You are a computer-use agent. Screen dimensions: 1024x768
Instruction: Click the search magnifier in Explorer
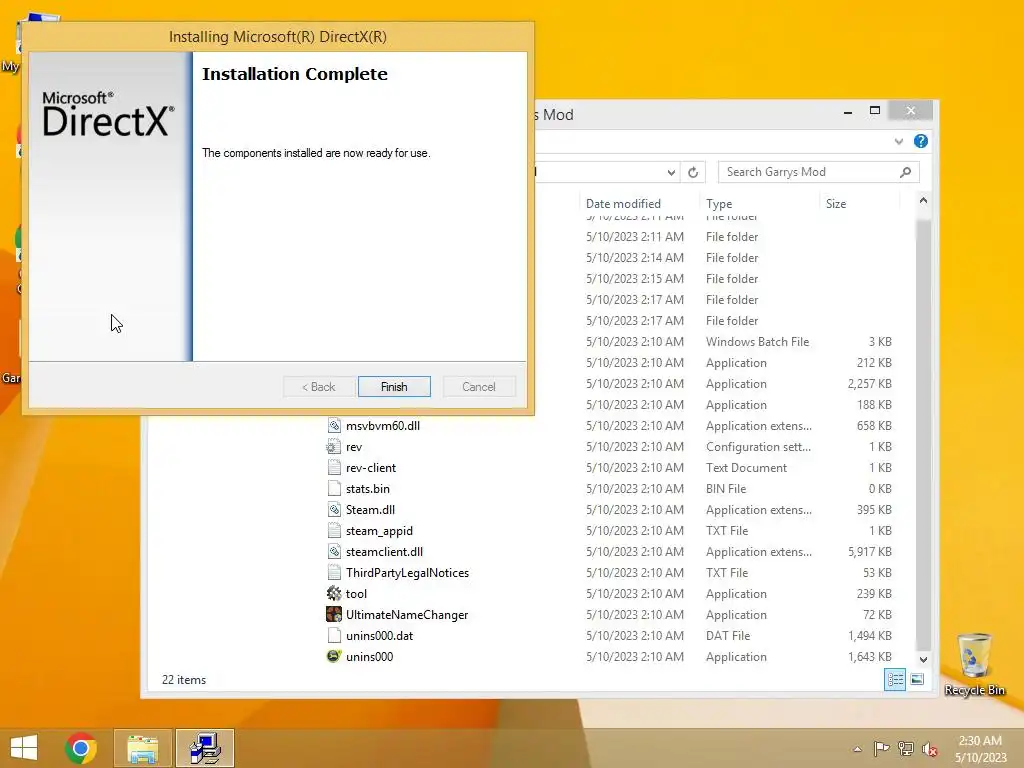905,172
